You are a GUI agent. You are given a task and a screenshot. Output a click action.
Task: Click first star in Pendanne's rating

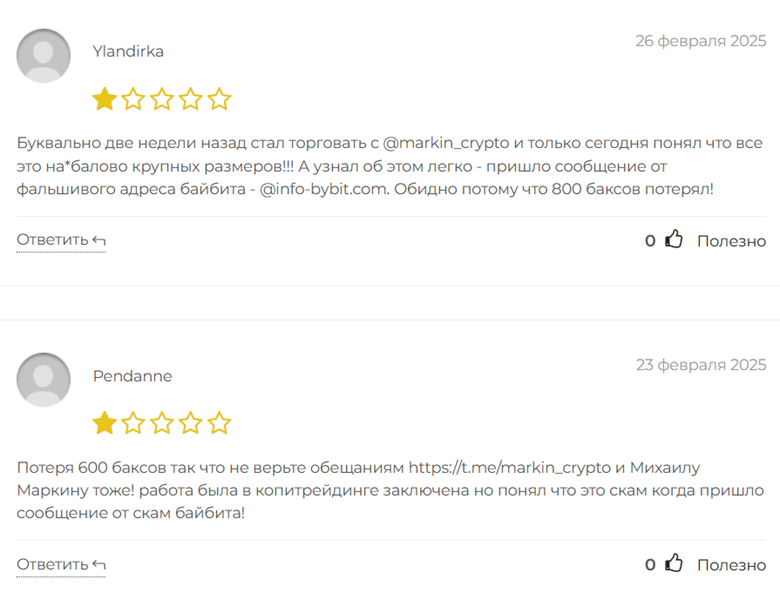(x=104, y=423)
